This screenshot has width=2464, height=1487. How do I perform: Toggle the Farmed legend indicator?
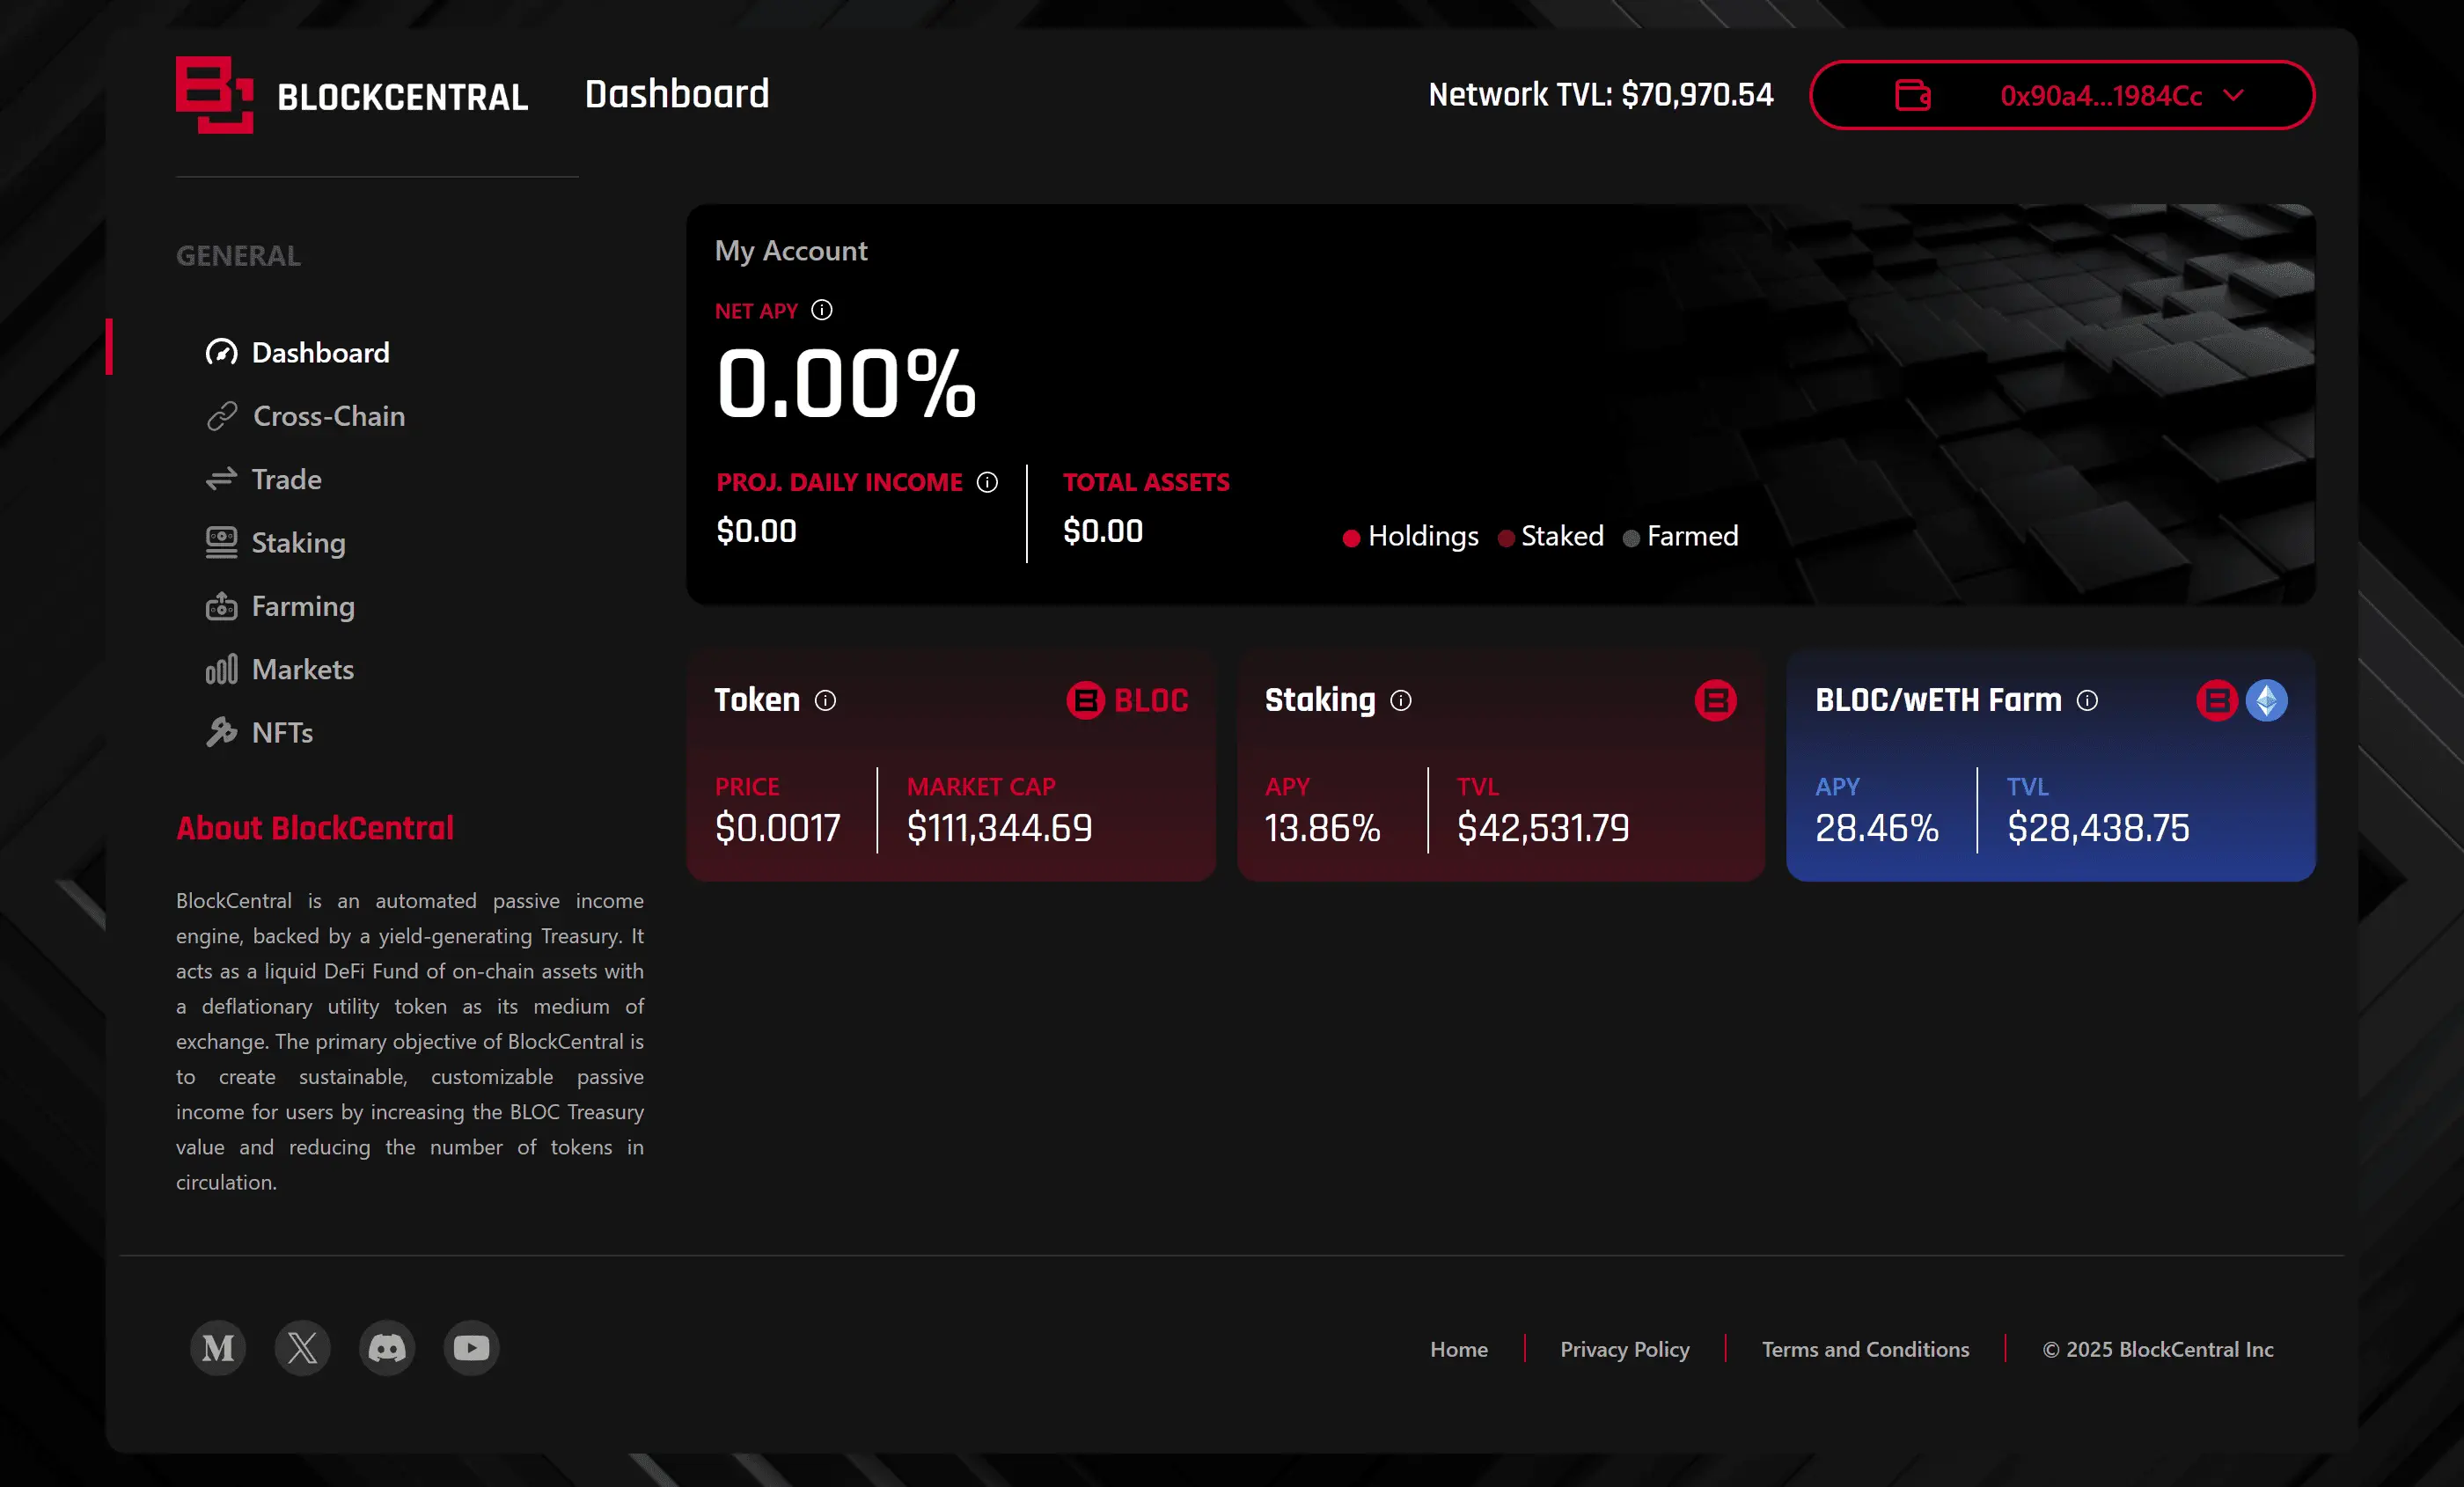pyautogui.click(x=1679, y=536)
